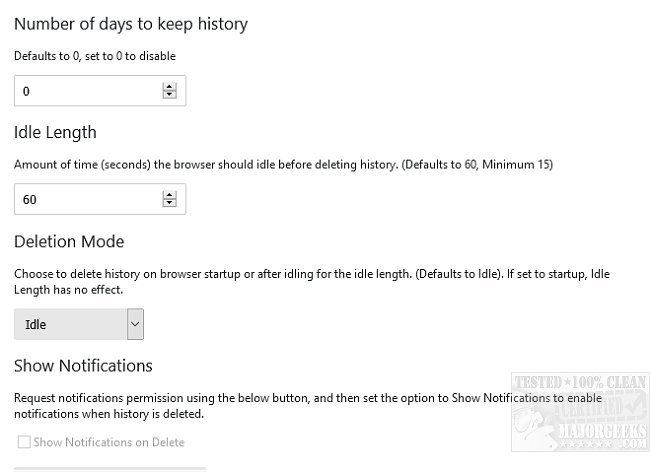Increase the days to keep history value
The height and width of the screenshot is (472, 650).
169,87
